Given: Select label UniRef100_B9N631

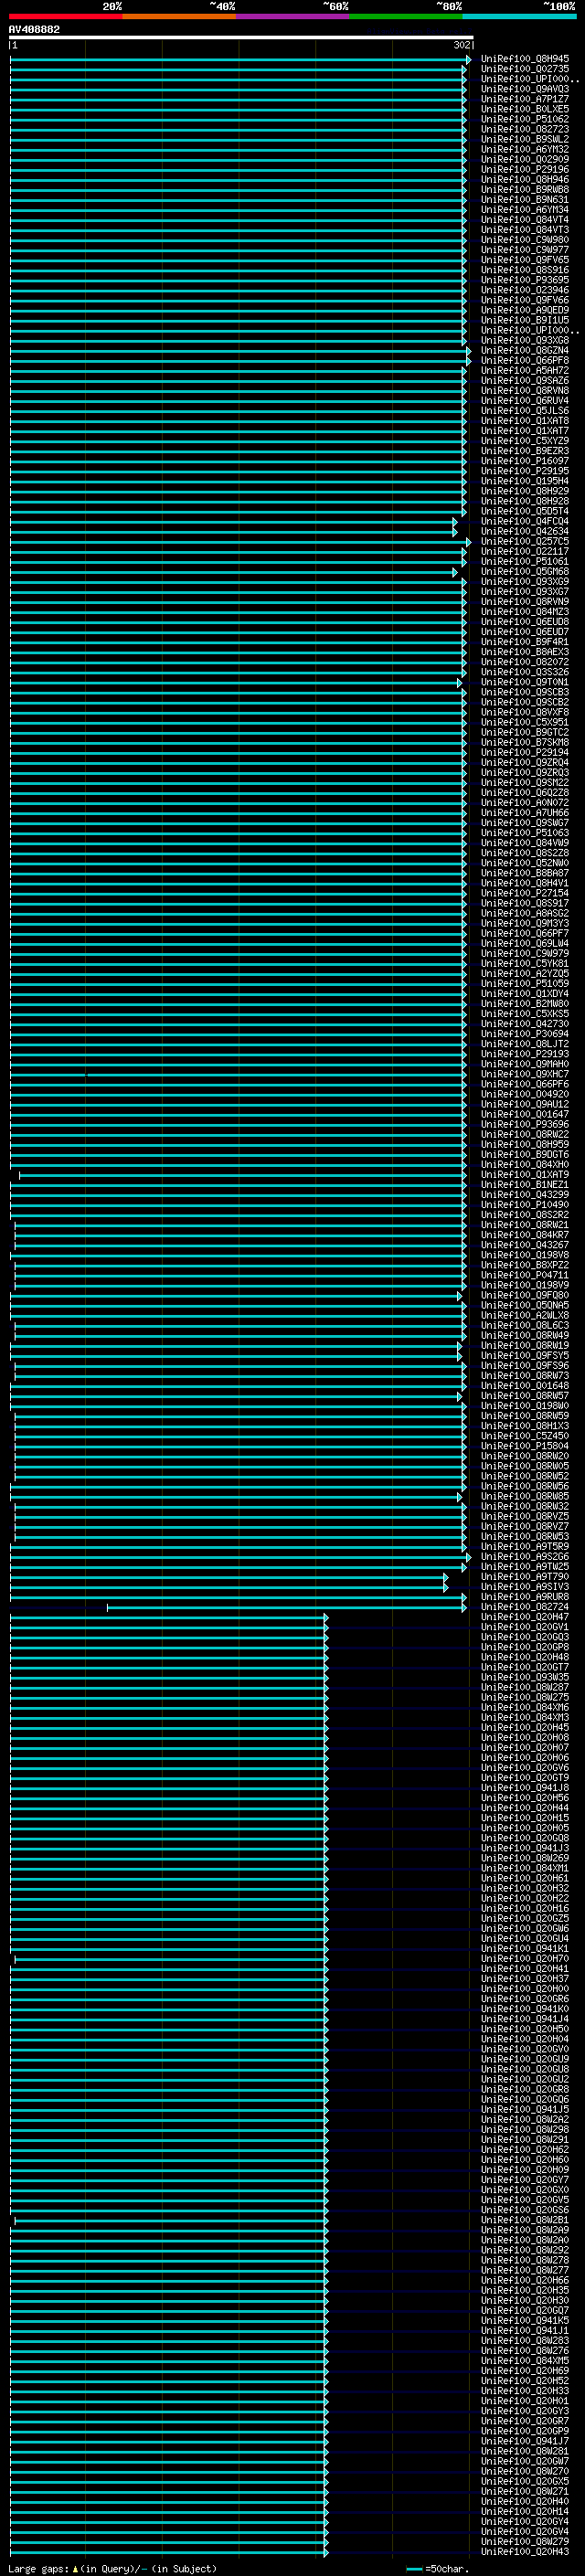Looking at the screenshot, I should tap(525, 199).
